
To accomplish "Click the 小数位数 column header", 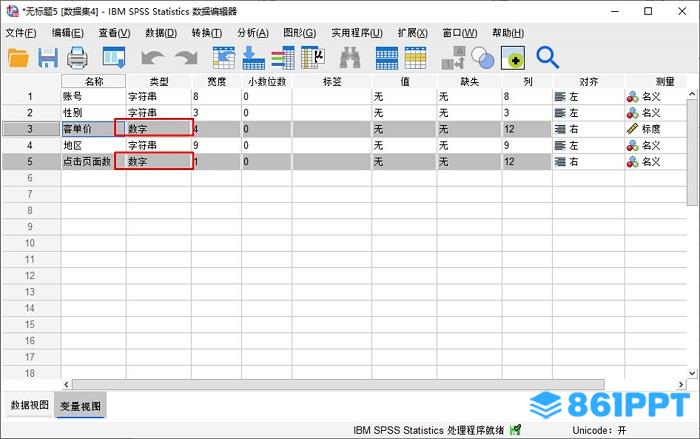I will click(x=267, y=81).
